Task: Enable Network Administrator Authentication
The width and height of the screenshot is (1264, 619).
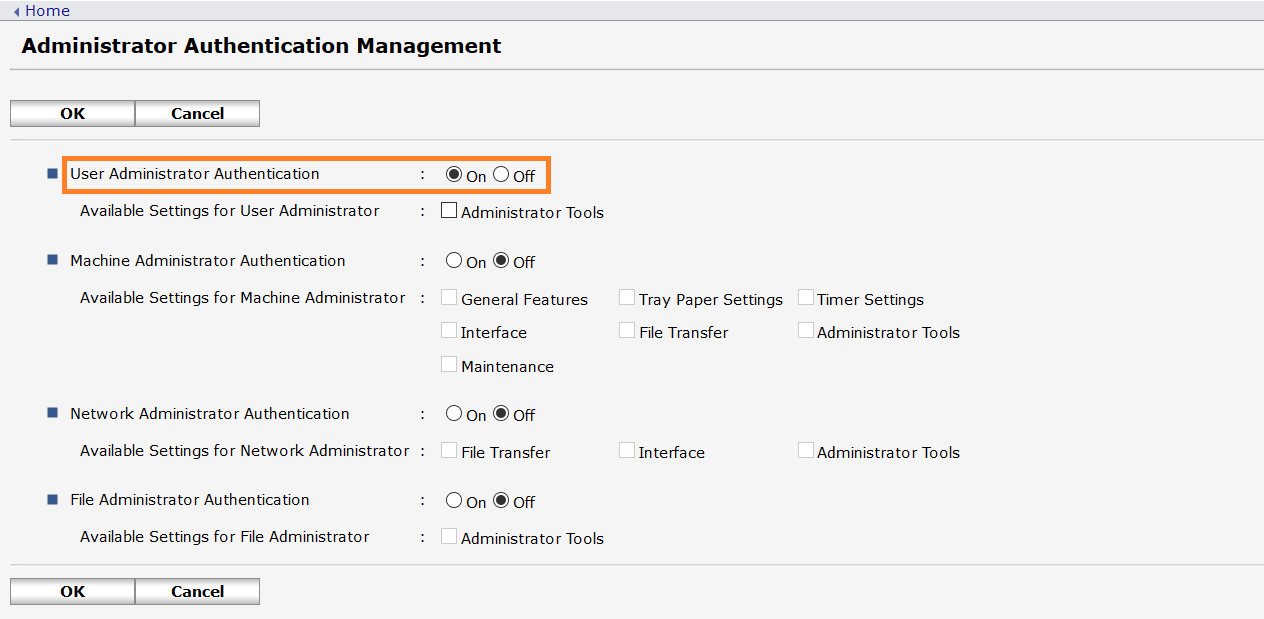Action: (x=453, y=413)
